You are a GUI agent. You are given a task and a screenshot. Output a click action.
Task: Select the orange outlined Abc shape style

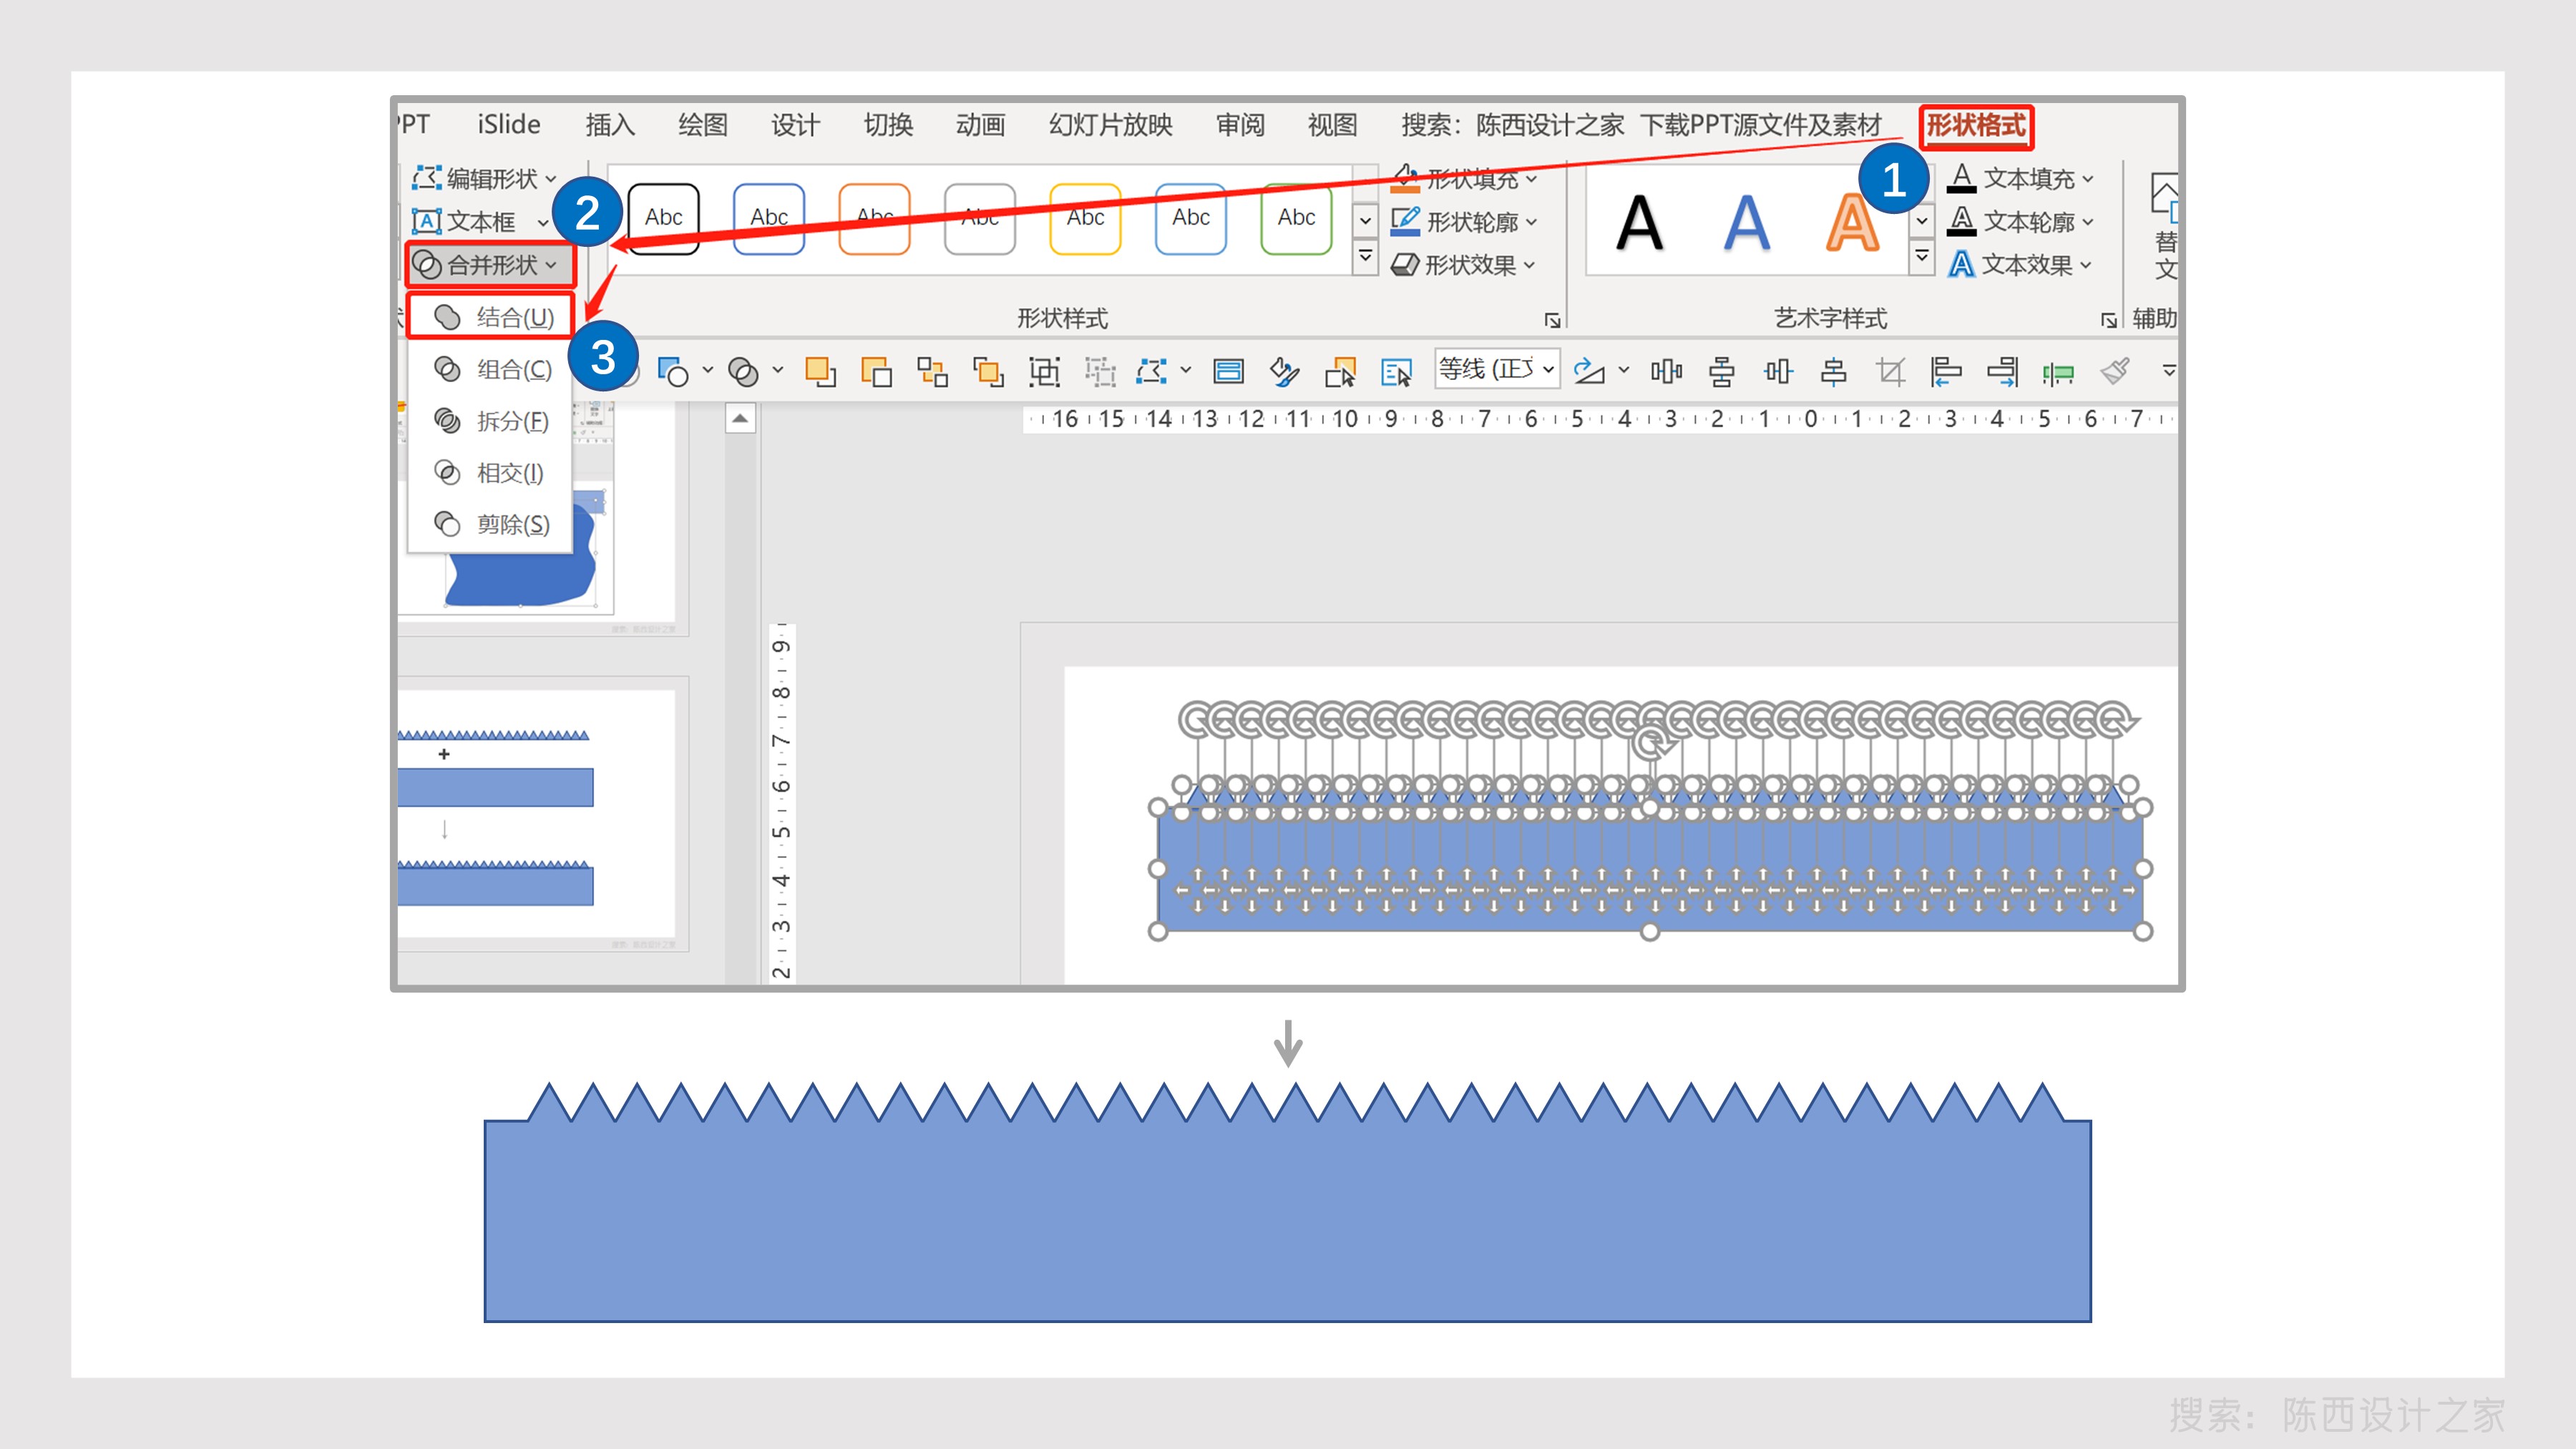click(x=874, y=219)
